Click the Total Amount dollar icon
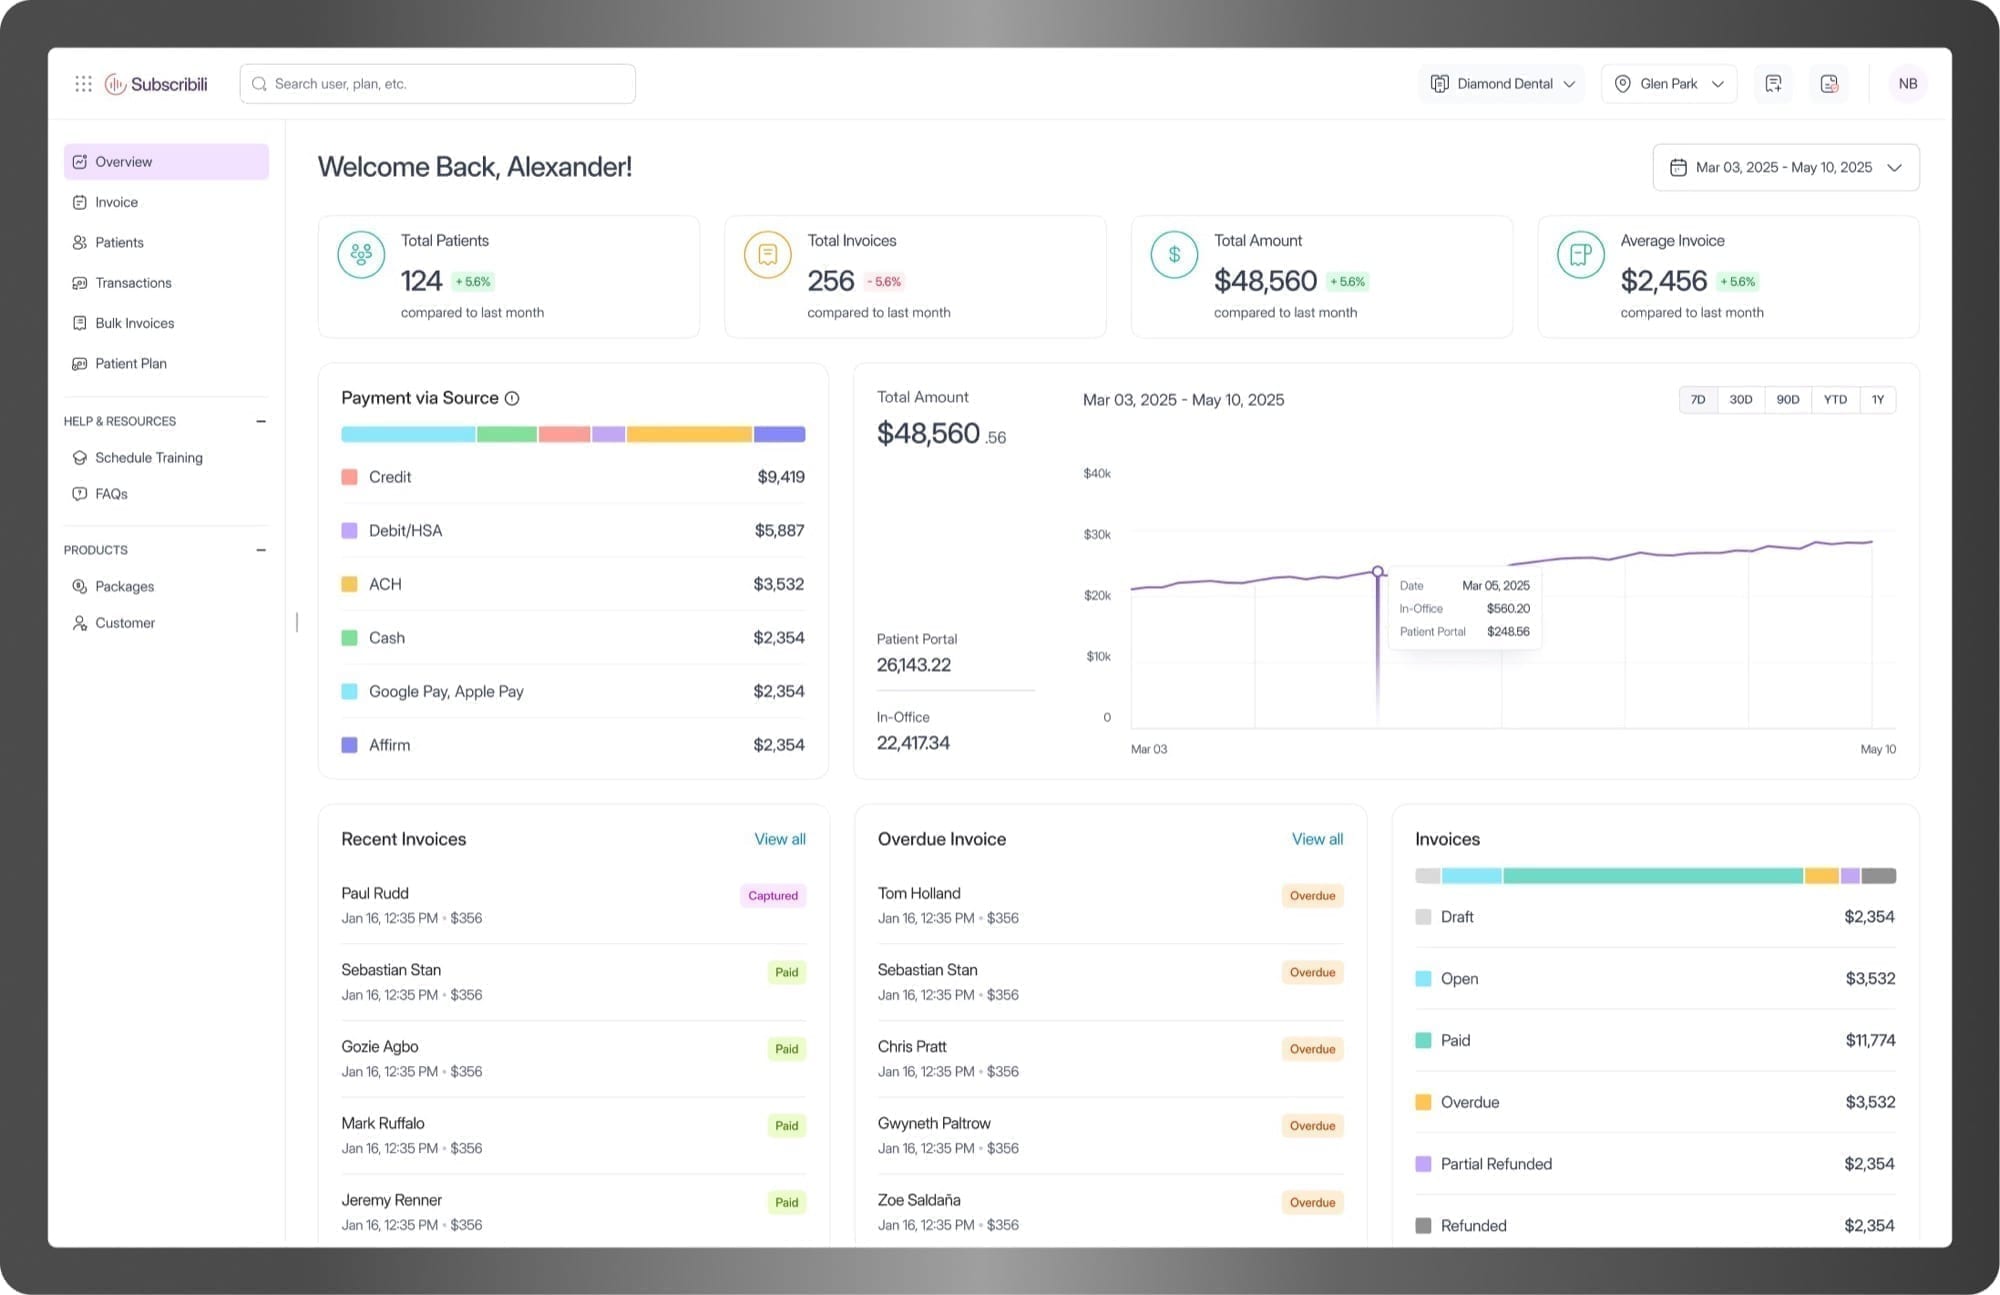 point(1174,254)
